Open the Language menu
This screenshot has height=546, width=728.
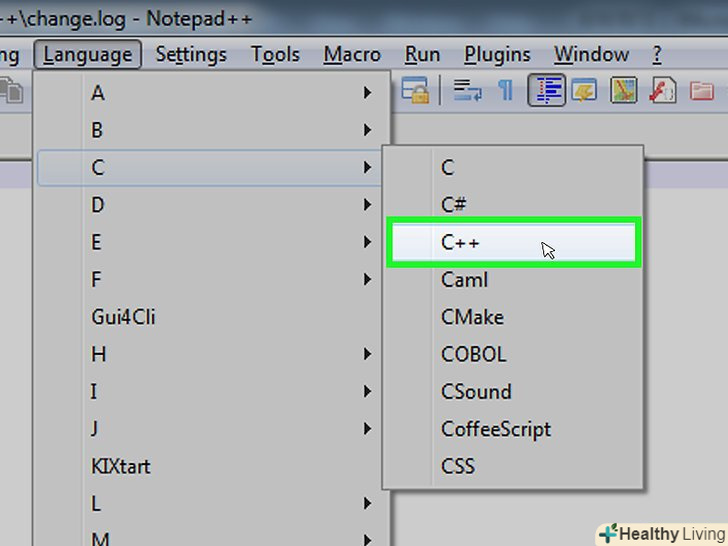pos(87,55)
